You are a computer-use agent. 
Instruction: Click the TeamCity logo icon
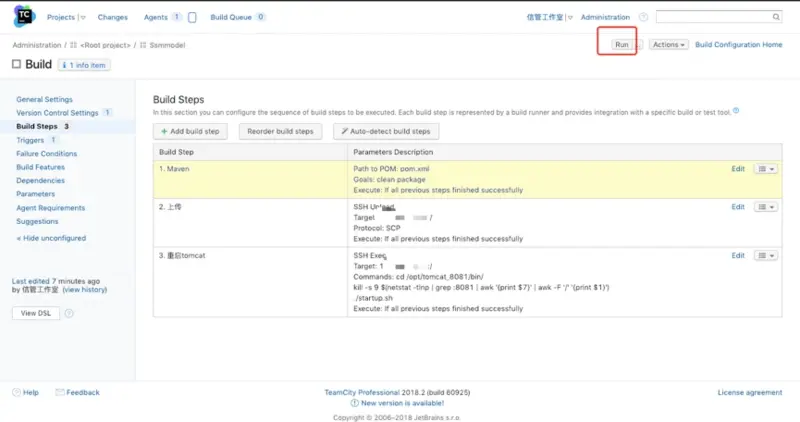tap(24, 16)
